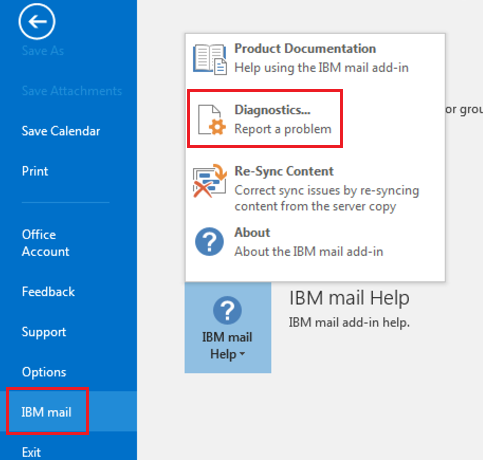This screenshot has height=463, width=483.
Task: Click the IBM mail Help question icon
Action: pyautogui.click(x=227, y=310)
